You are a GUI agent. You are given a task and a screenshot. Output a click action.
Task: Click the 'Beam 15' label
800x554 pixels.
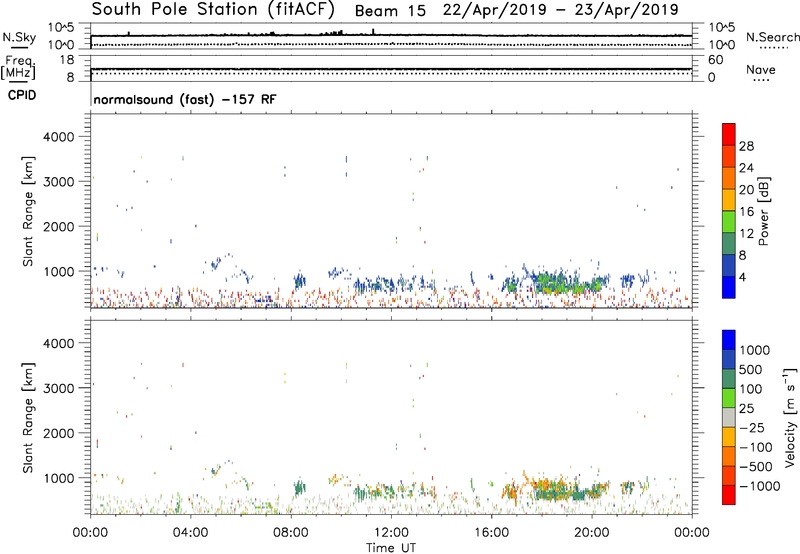point(390,11)
